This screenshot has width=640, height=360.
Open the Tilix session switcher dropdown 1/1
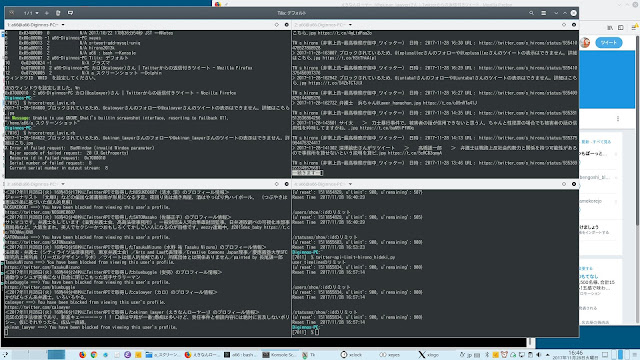pos(31,13)
